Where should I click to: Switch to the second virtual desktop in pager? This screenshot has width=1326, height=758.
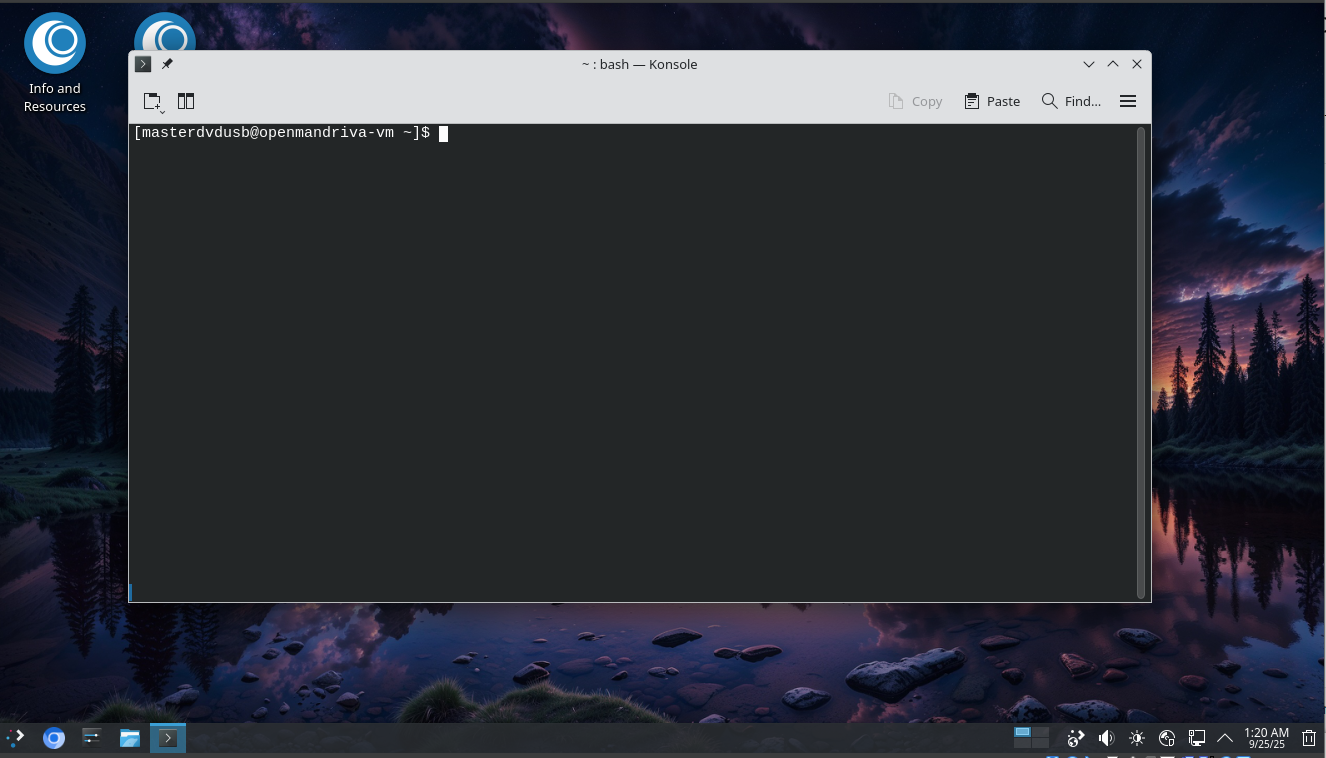[1040, 733]
